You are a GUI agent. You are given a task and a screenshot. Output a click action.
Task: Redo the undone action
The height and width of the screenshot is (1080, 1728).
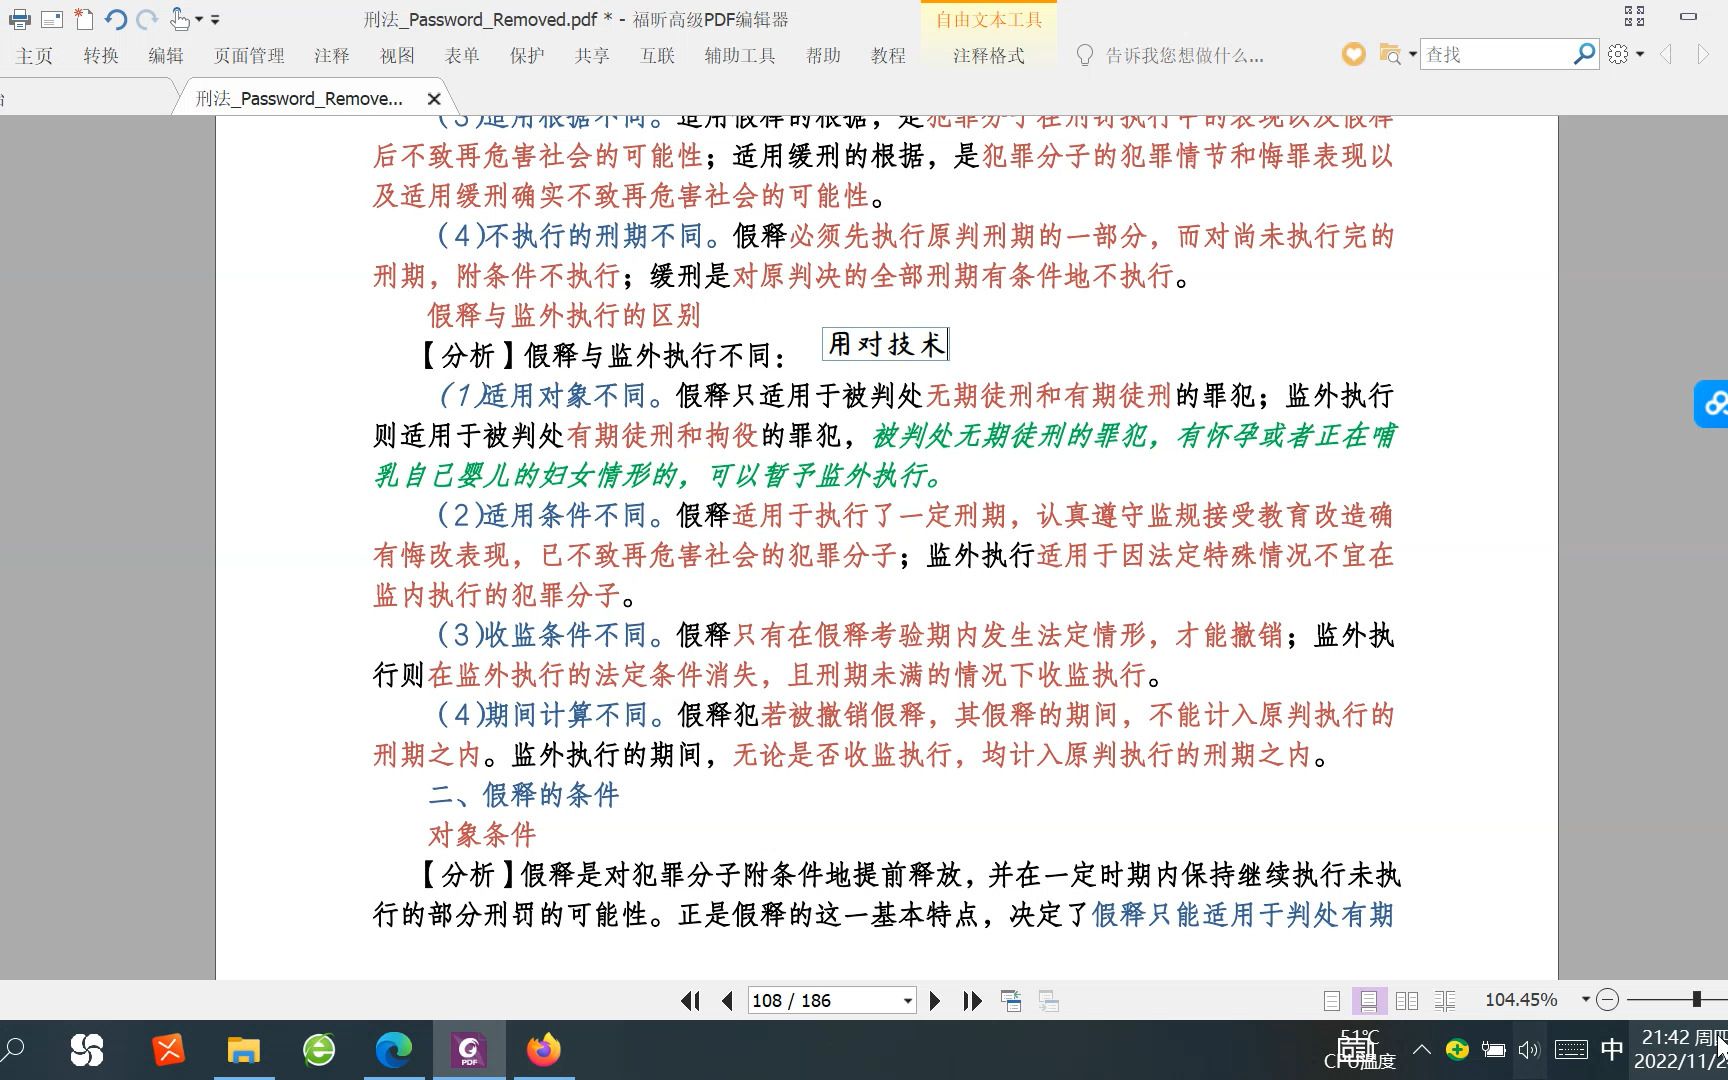147,19
